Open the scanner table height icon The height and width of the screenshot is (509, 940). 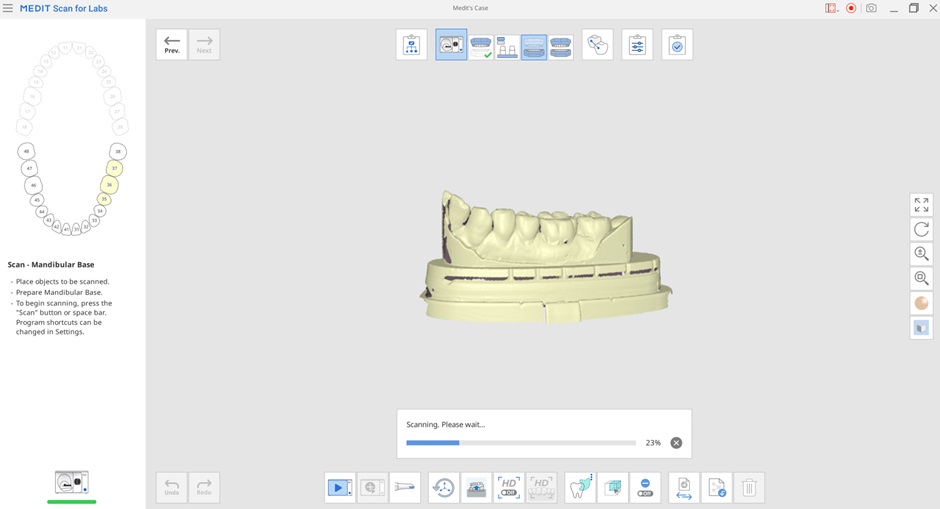tap(476, 488)
